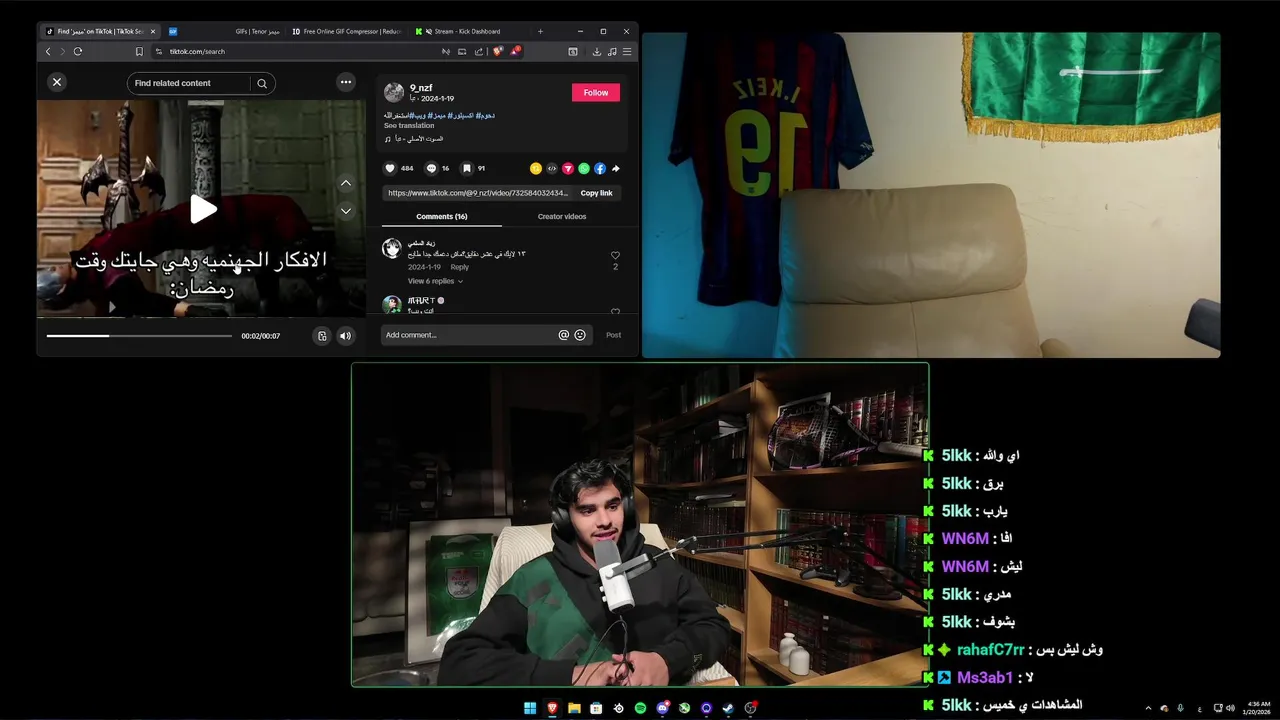Click the yellow repost share icon
This screenshot has width=1280, height=720.
(x=536, y=168)
